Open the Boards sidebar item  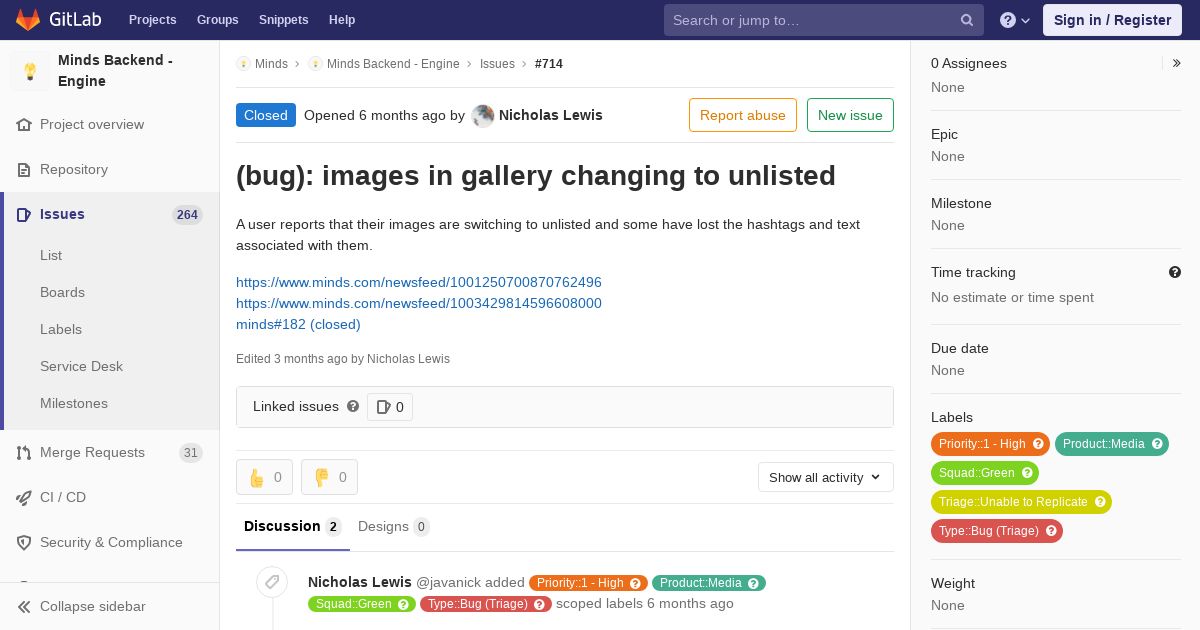pyautogui.click(x=62, y=293)
